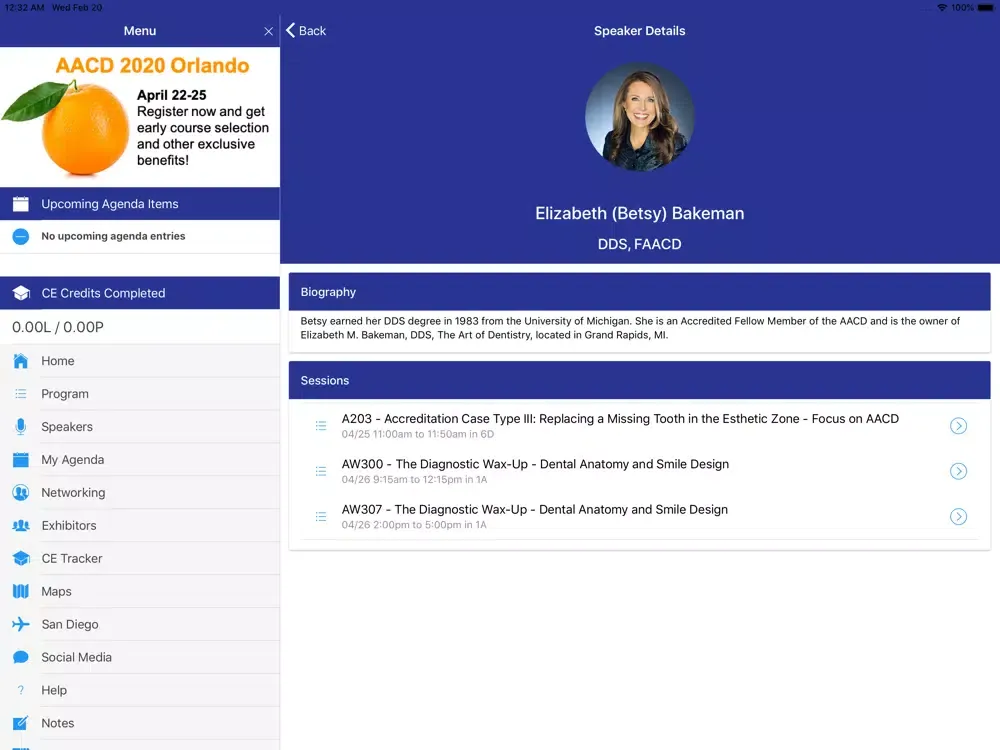Tap Elizabeth Bakeman's profile photo

coord(639,117)
